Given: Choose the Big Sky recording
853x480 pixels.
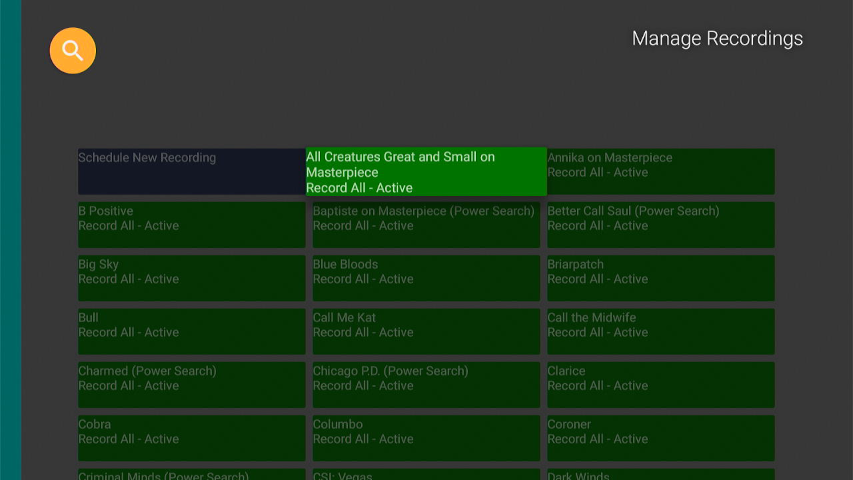Looking at the screenshot, I should 191,278.
